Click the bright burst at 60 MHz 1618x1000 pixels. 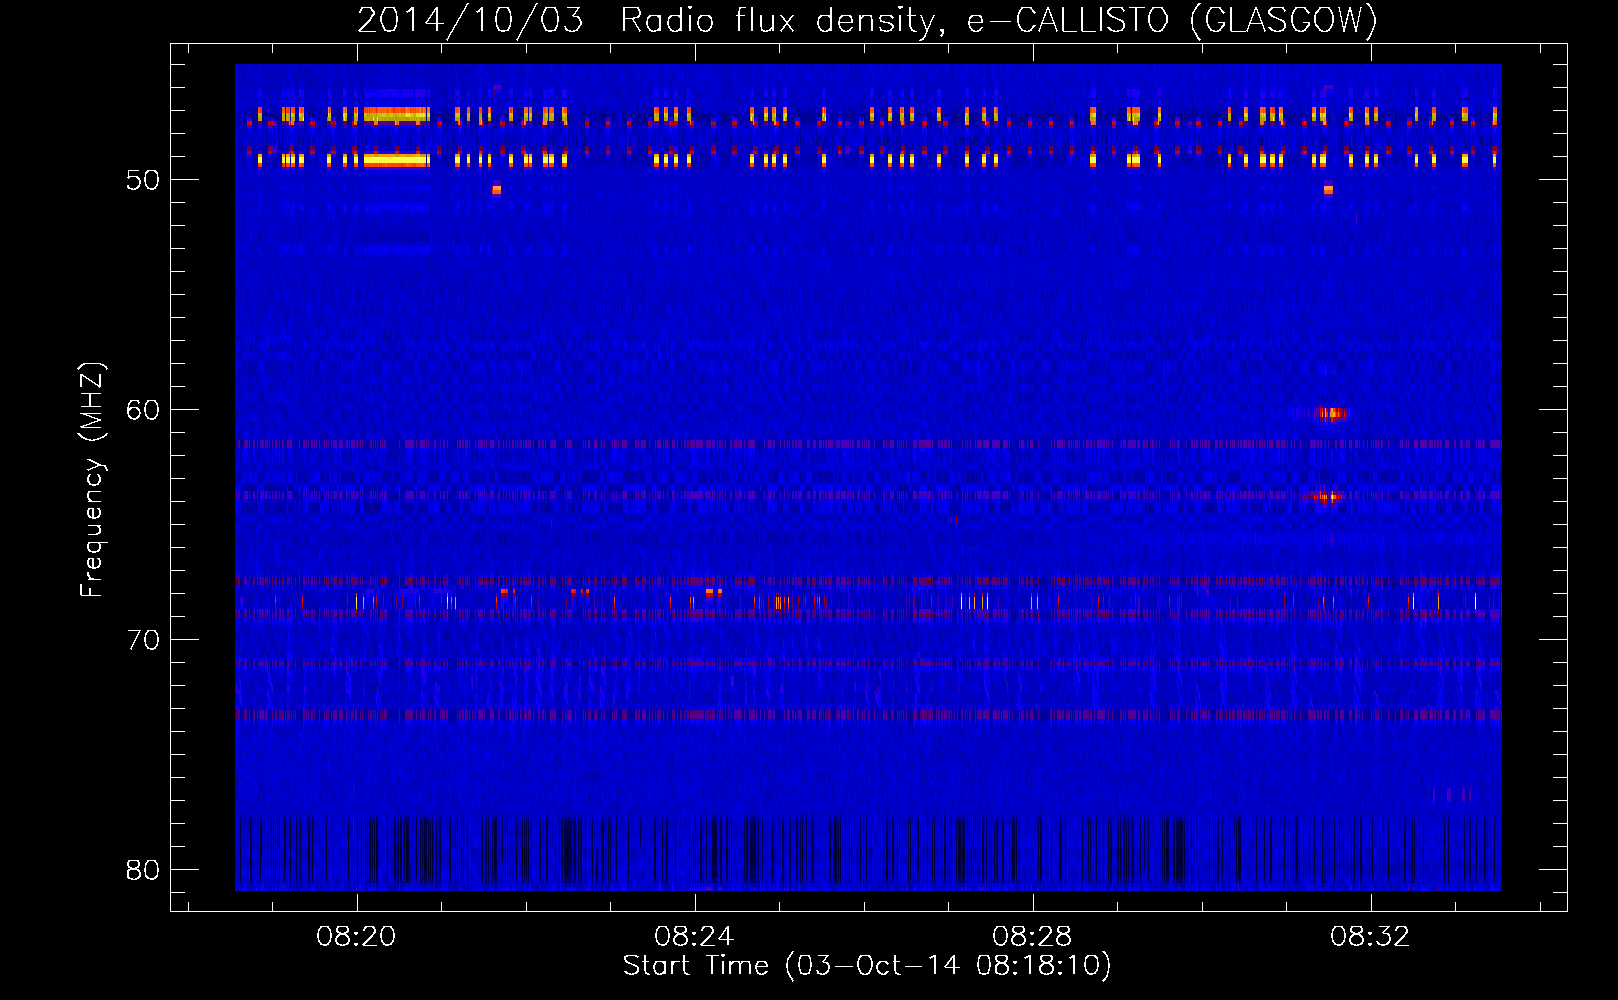click(x=1331, y=413)
